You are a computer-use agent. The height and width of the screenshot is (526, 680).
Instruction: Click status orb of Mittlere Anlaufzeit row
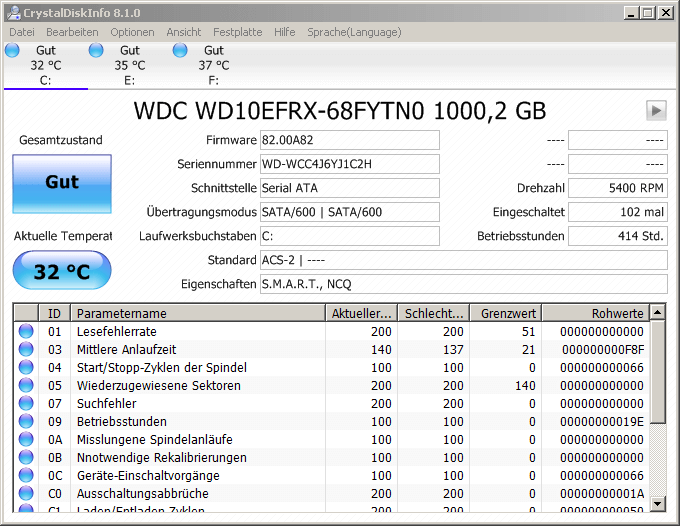pos(26,350)
